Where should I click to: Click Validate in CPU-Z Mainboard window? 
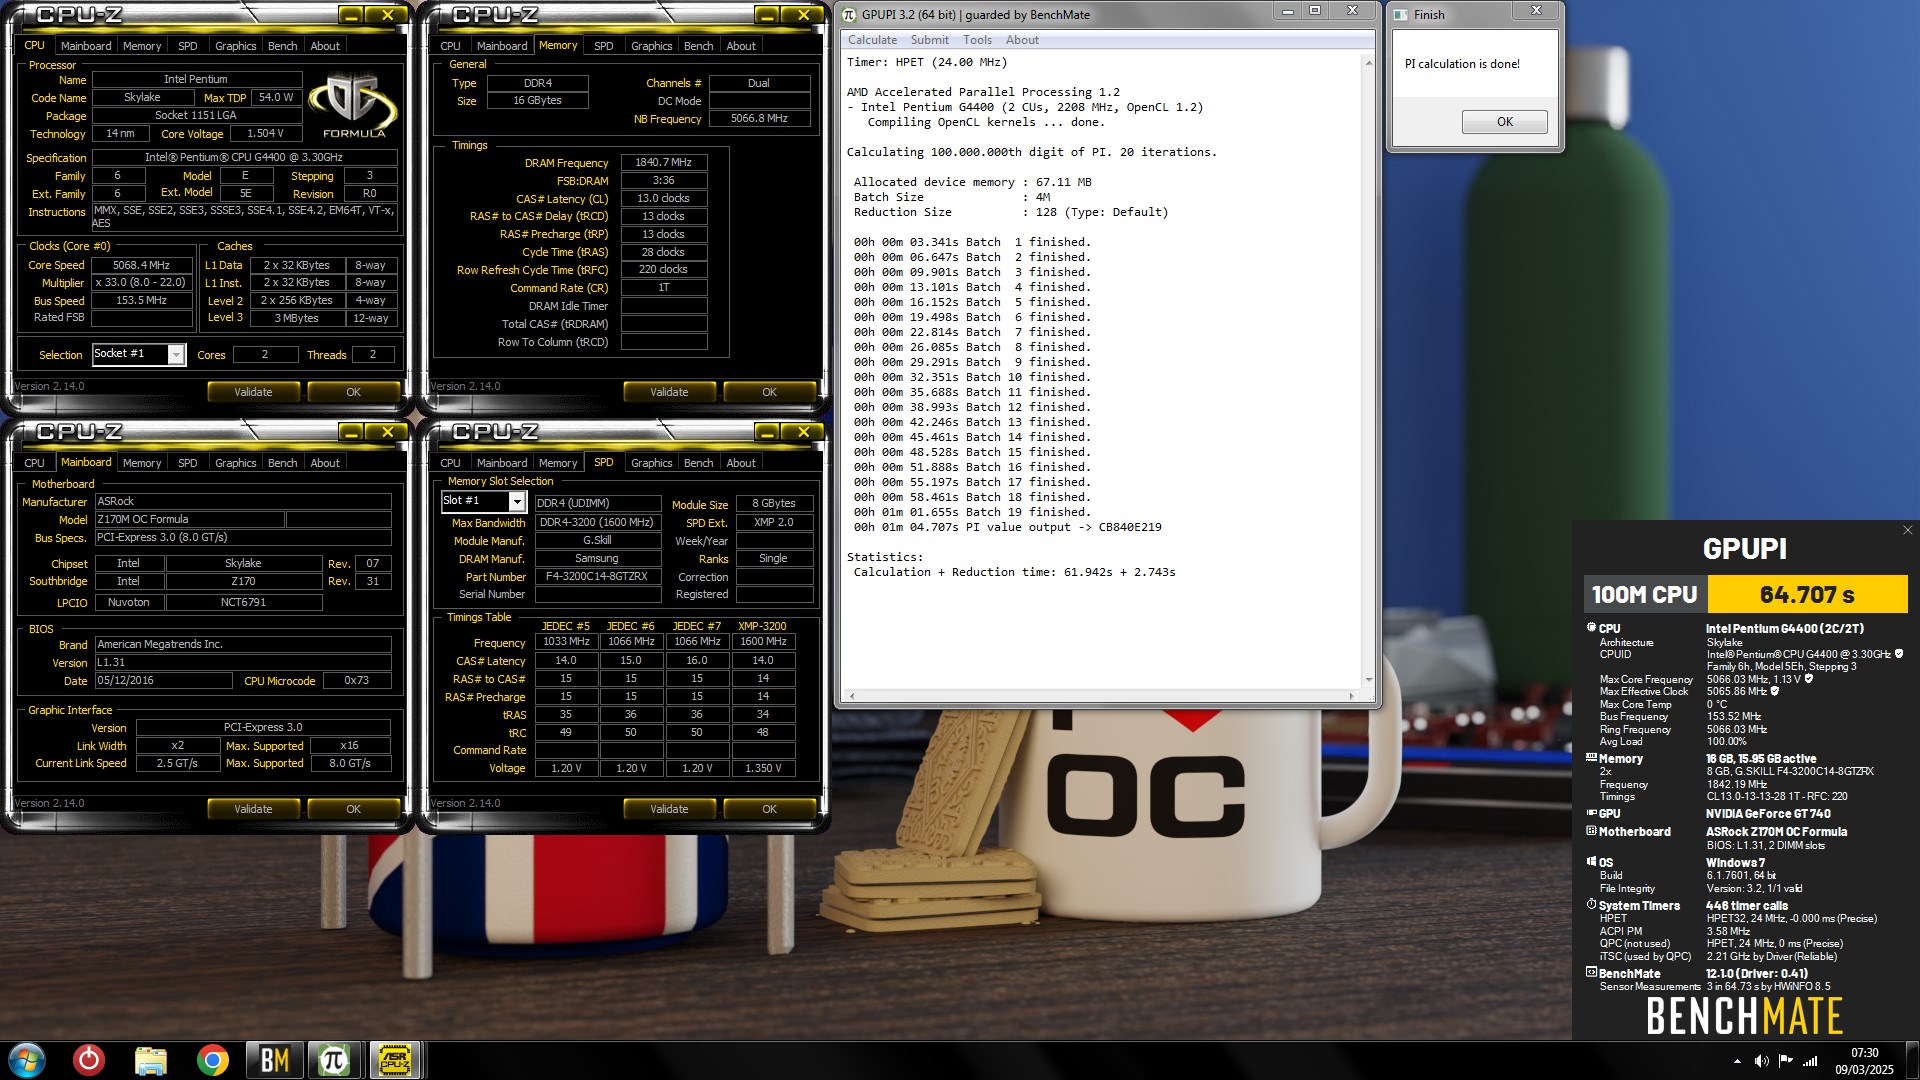(x=253, y=809)
